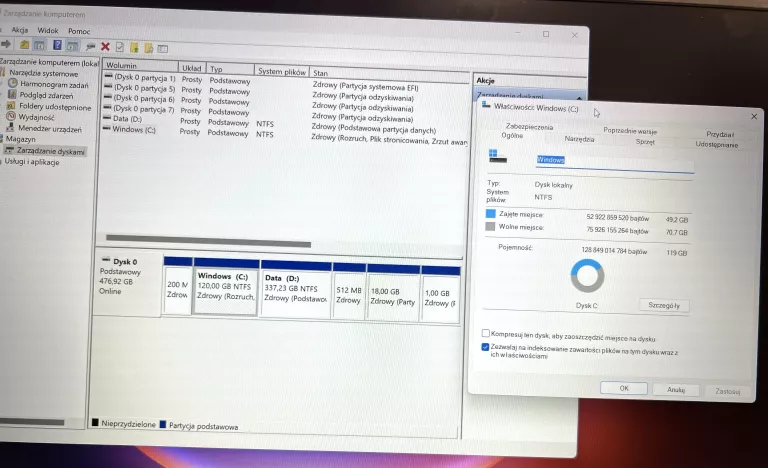The height and width of the screenshot is (468, 768).
Task: Click the plug-shaped toolbar icon before red X
Action: coord(90,47)
